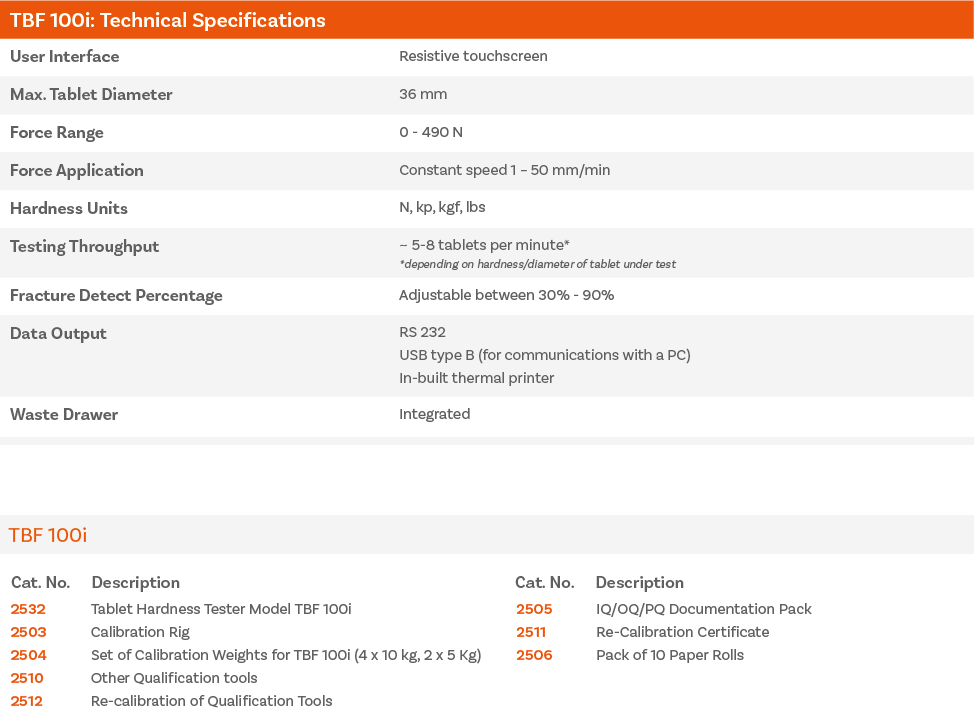Click the Testing Throughput footnote text
974x718 pixels.
coord(538,264)
